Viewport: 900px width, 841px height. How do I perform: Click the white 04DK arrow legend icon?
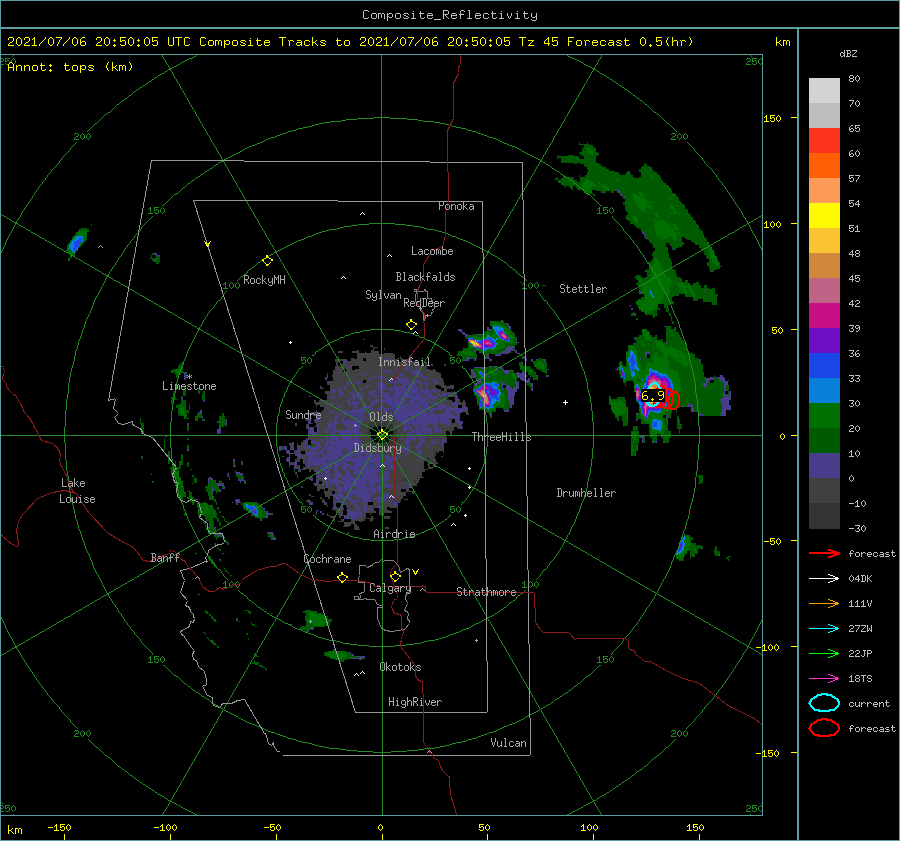(824, 578)
